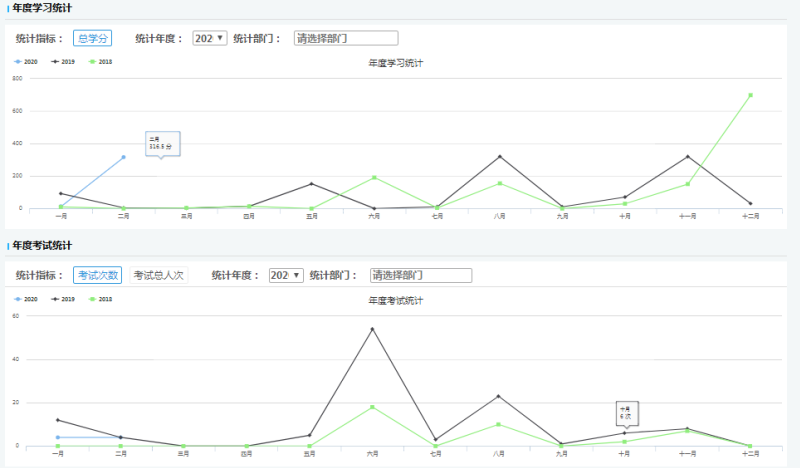Viewport: 800px width, 468px height.
Task: Click the 2019 January point in the exam chart
Action: coord(58,420)
